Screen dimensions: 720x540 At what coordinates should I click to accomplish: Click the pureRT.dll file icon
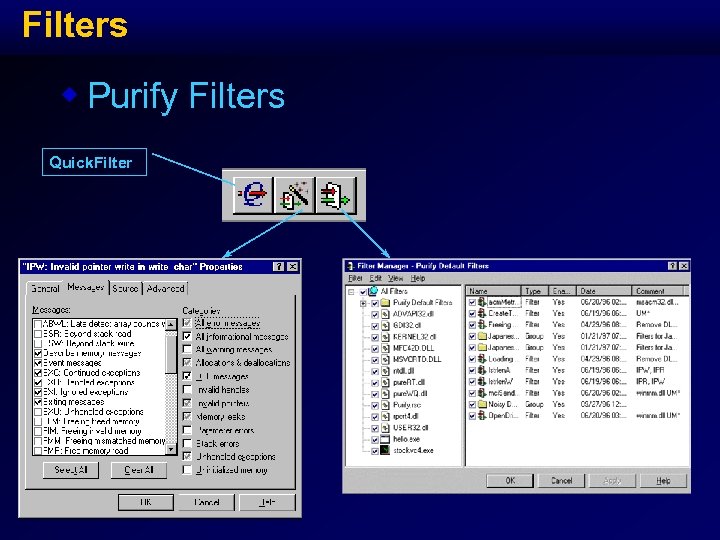[385, 382]
